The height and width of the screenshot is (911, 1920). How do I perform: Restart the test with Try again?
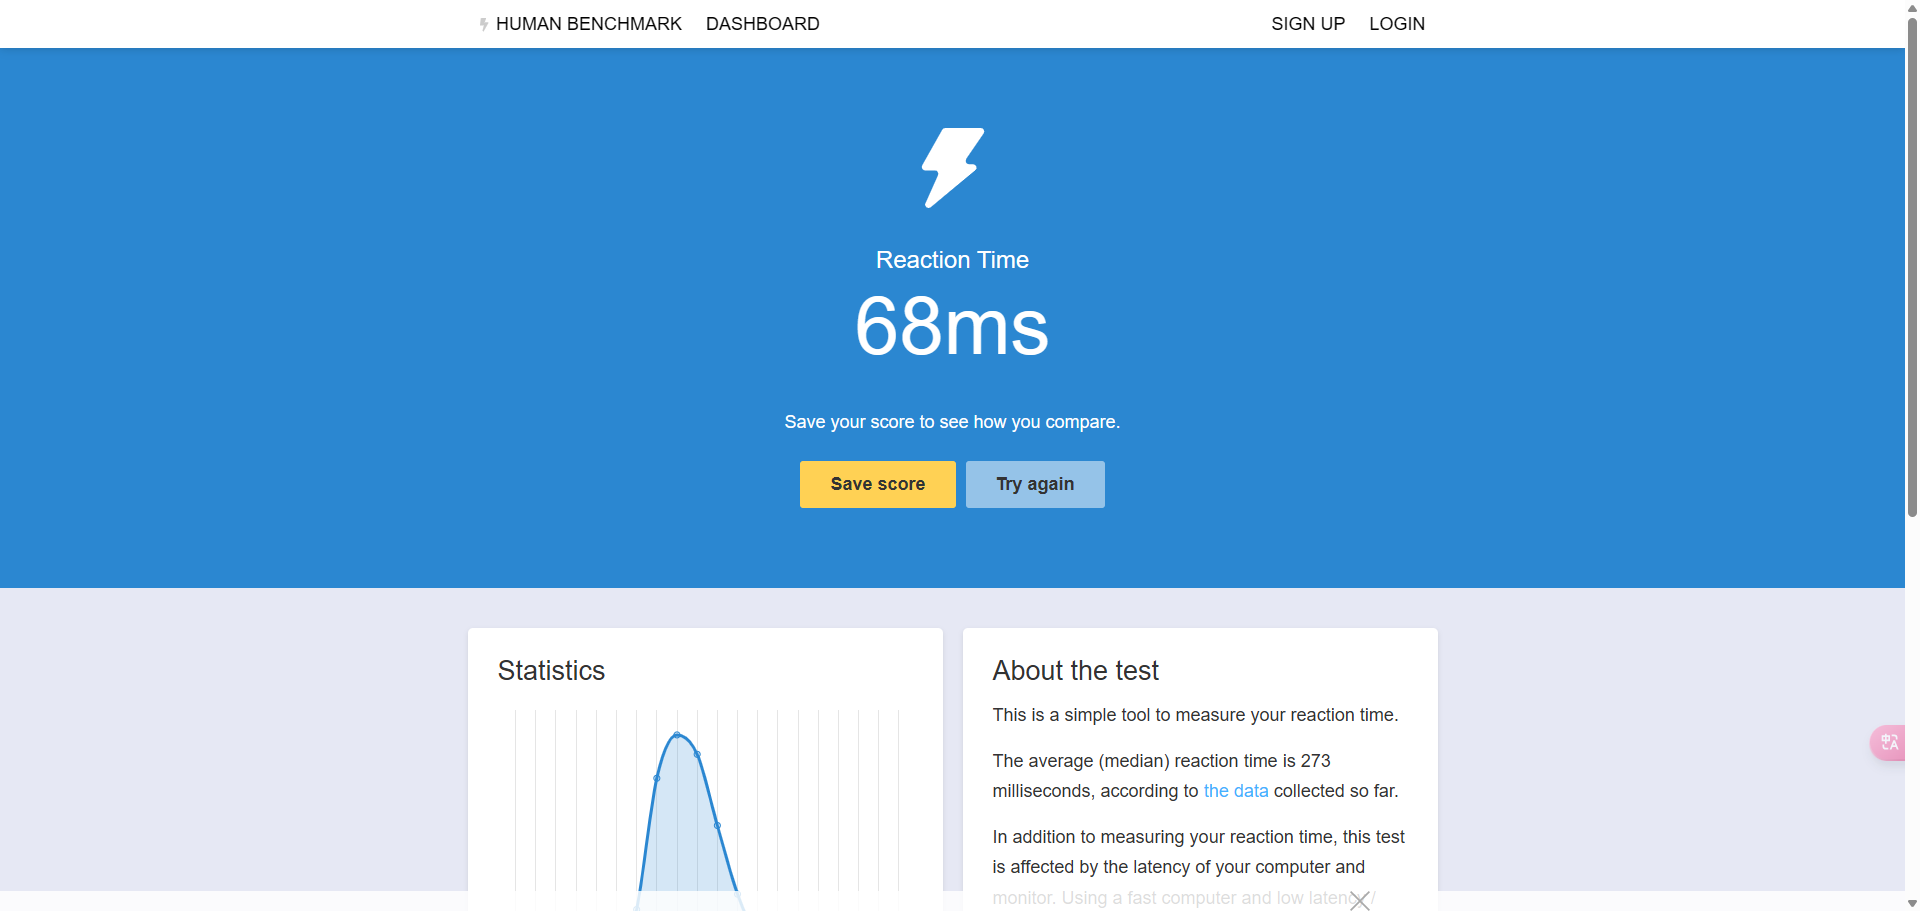pos(1034,484)
